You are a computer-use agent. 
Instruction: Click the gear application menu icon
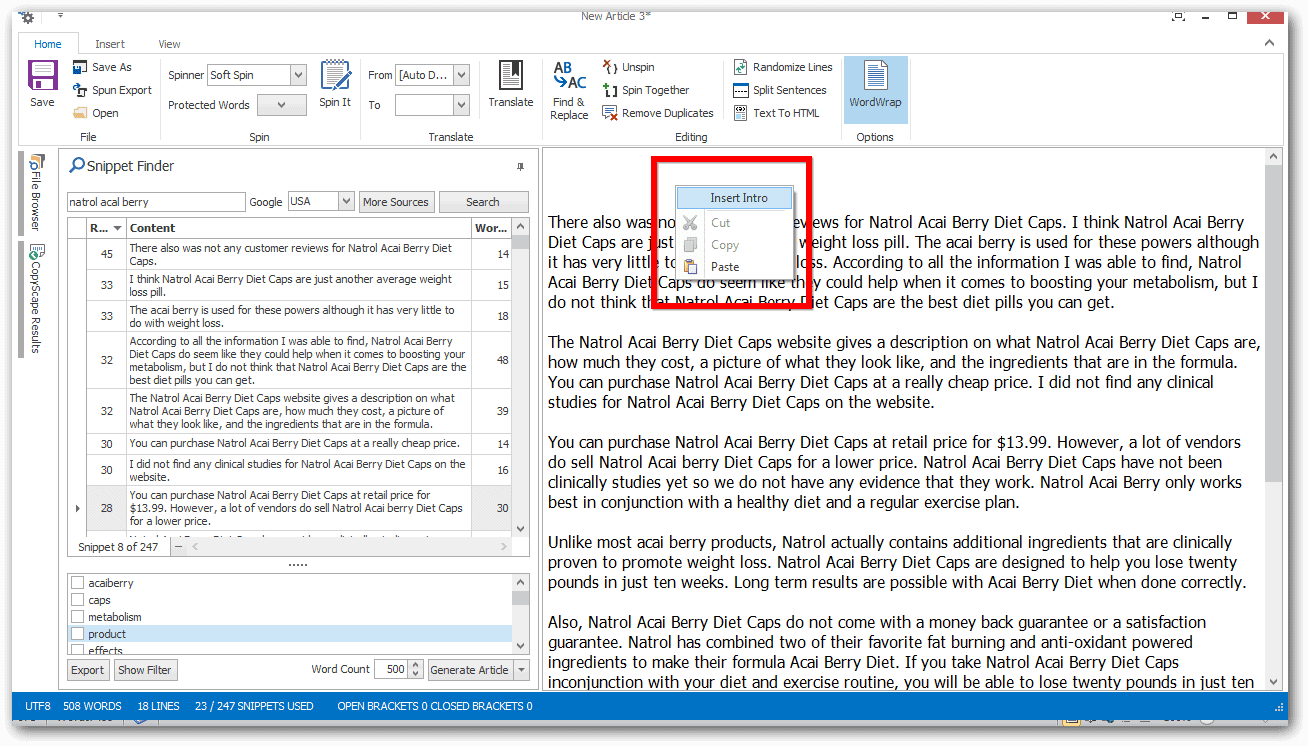[x=27, y=16]
